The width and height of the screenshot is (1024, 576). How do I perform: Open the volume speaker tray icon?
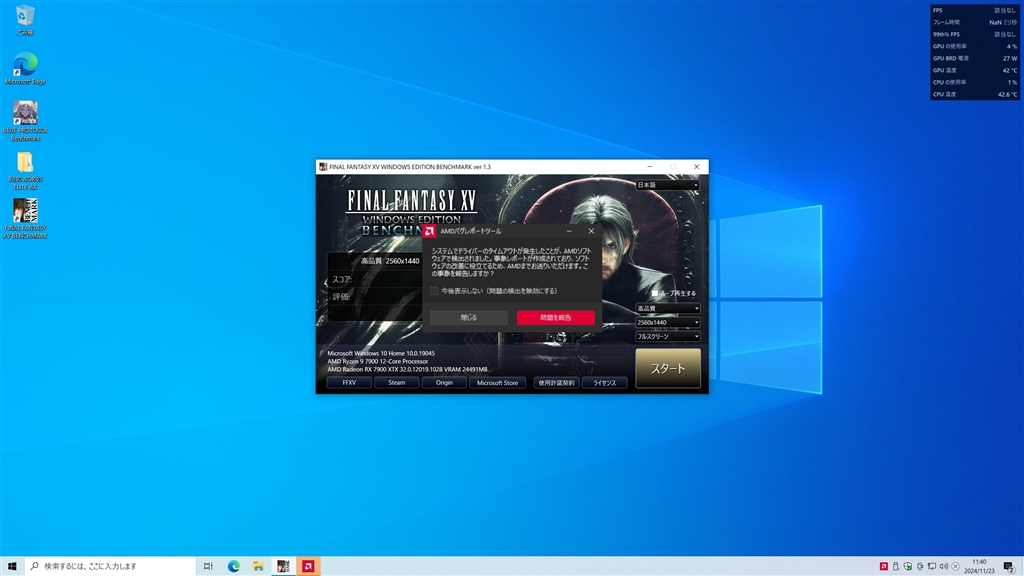(944, 566)
